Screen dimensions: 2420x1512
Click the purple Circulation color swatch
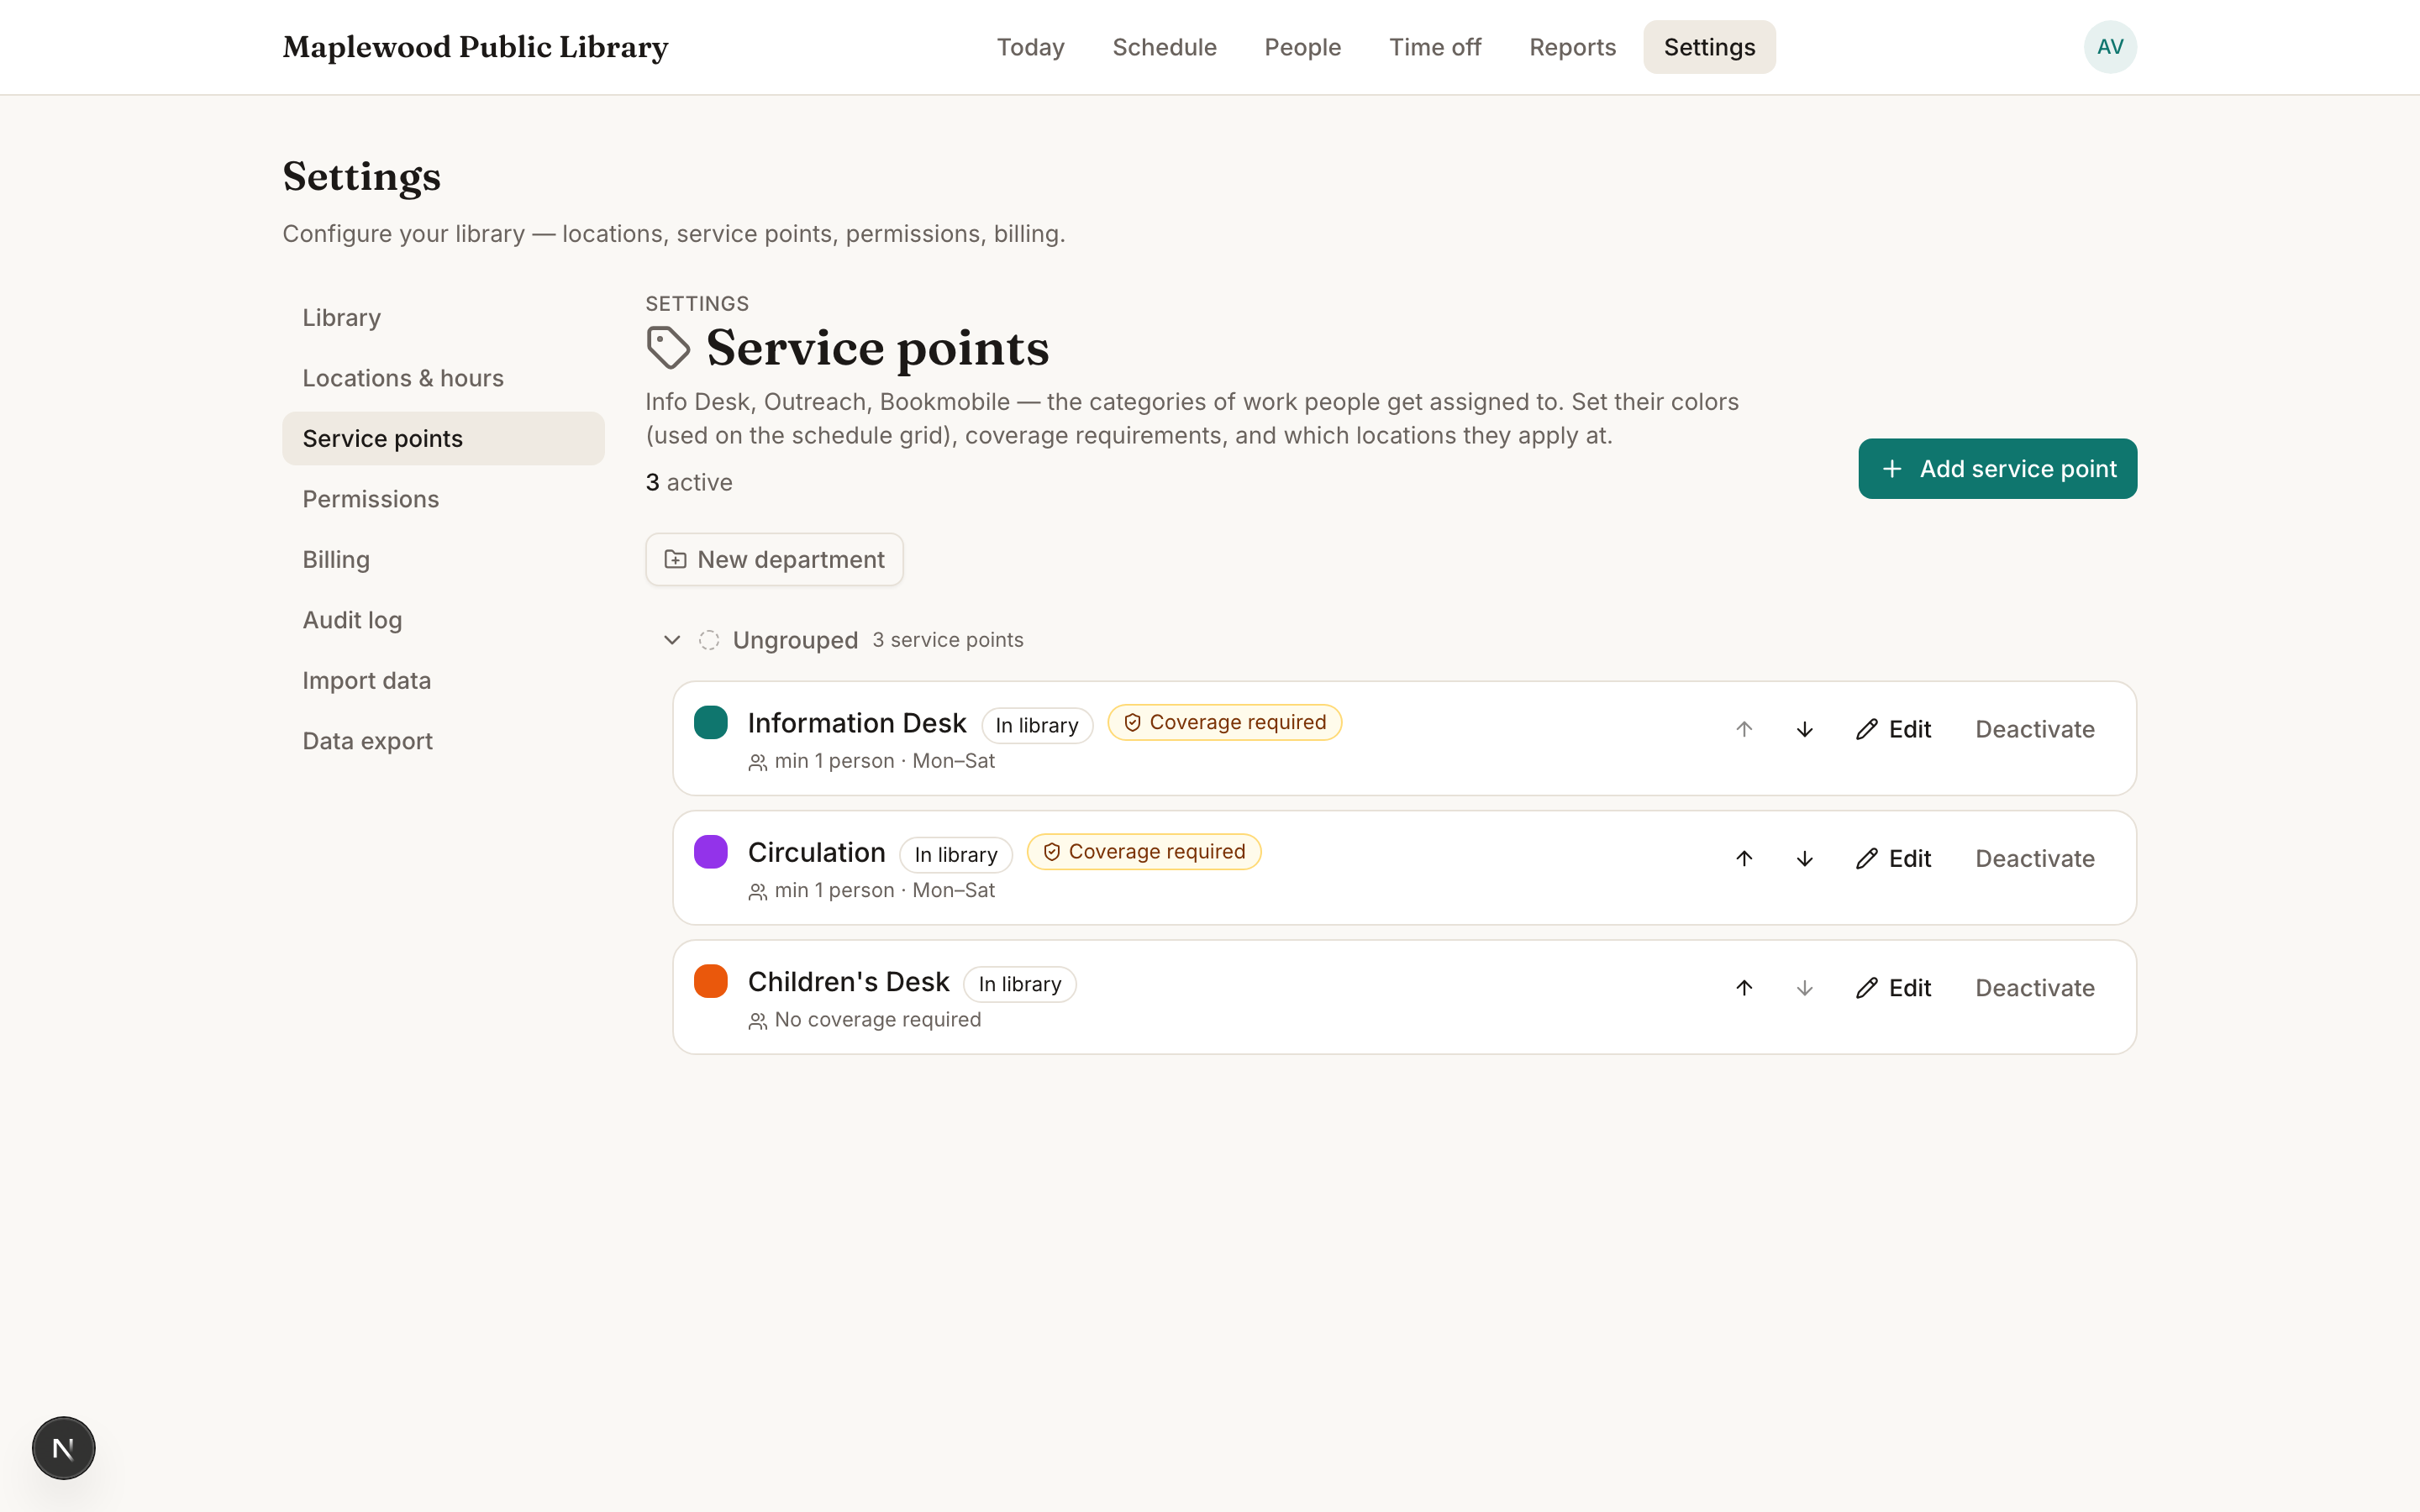[x=710, y=852]
